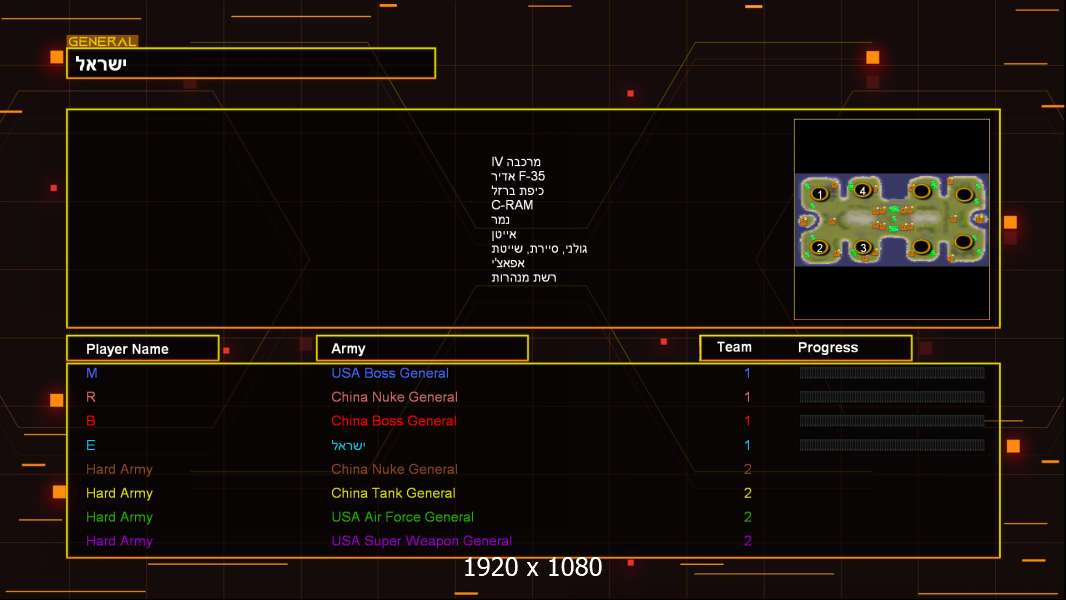
Task: Click the 'גולני, סיירת, שייטת' description line
Action: click(539, 249)
